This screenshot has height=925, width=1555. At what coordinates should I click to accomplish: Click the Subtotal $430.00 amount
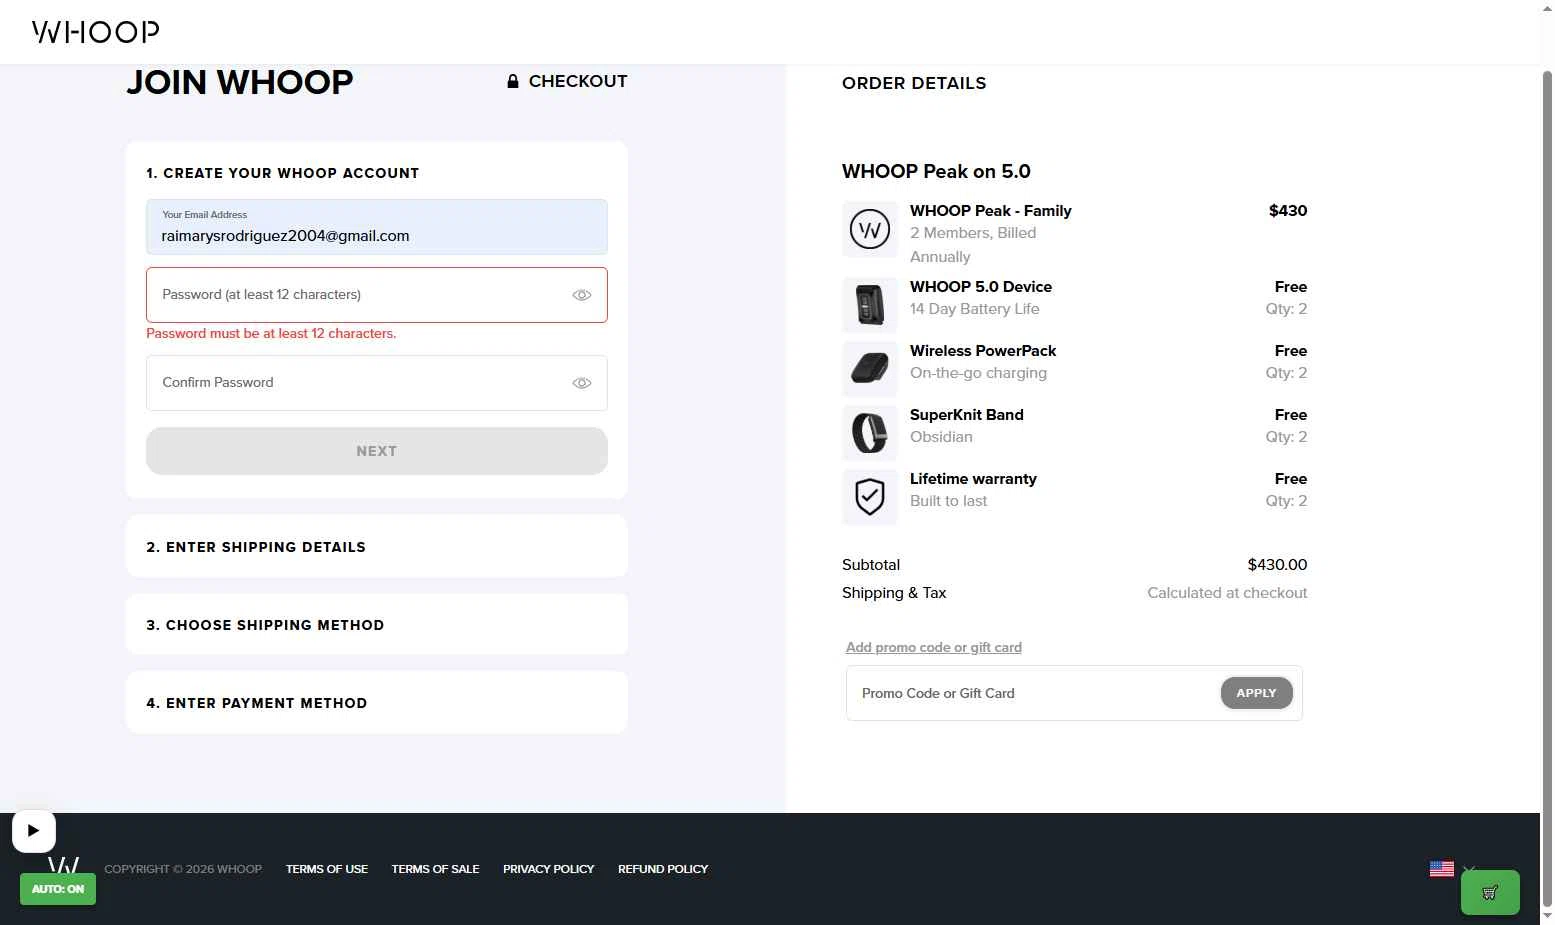(x=1277, y=565)
